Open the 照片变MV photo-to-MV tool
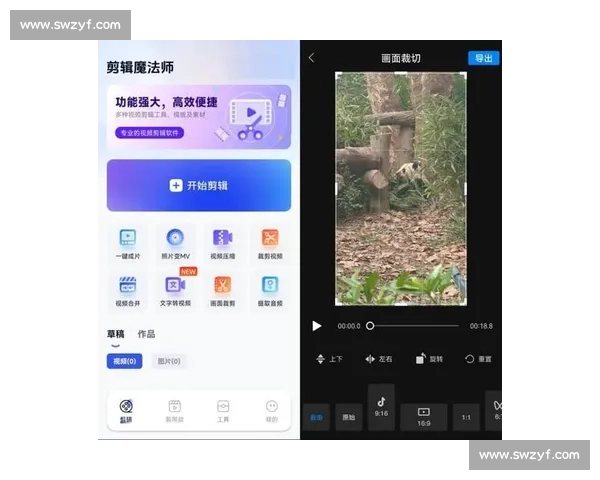Viewport: 600px width, 480px height. coord(175,241)
